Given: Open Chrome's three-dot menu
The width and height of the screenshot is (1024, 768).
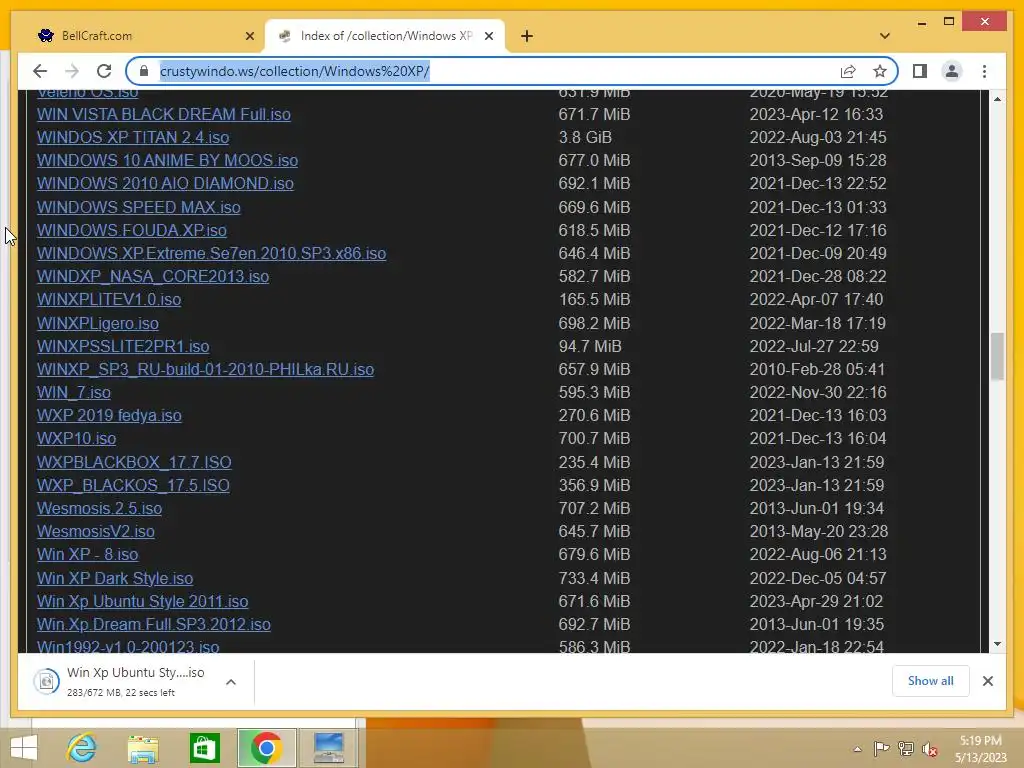Looking at the screenshot, I should 984,71.
